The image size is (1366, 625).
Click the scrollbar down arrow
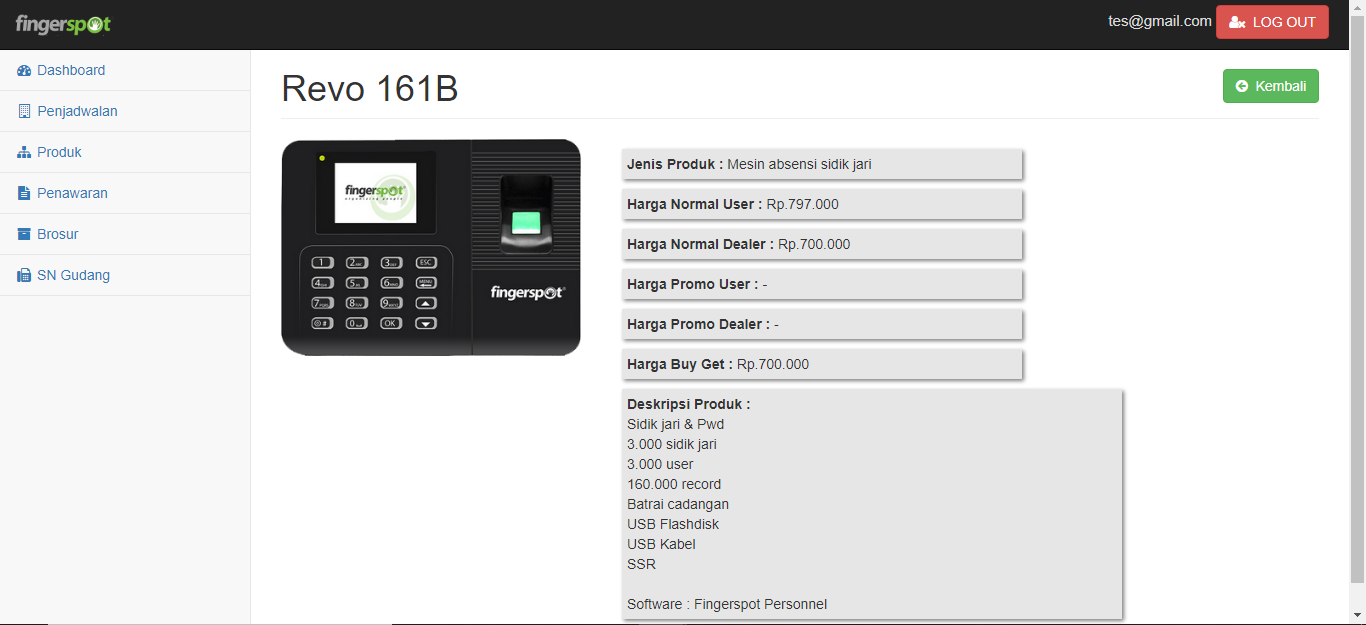[1357, 616]
